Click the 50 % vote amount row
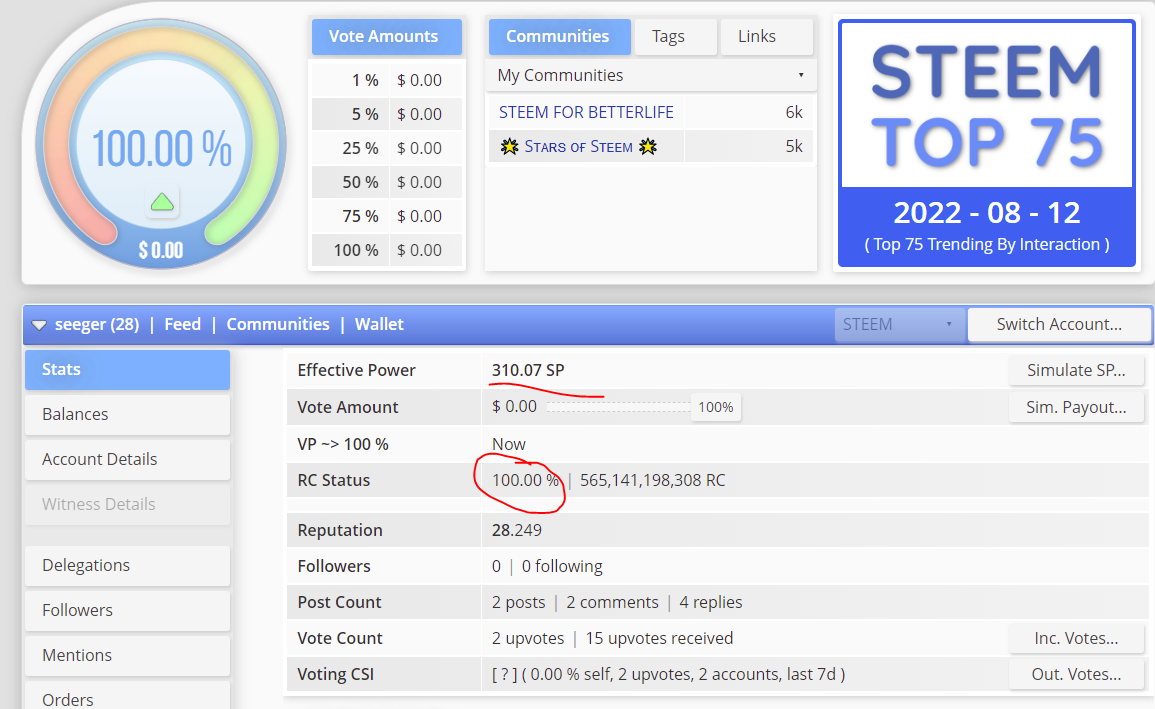The width and height of the screenshot is (1155, 709). tap(387, 182)
